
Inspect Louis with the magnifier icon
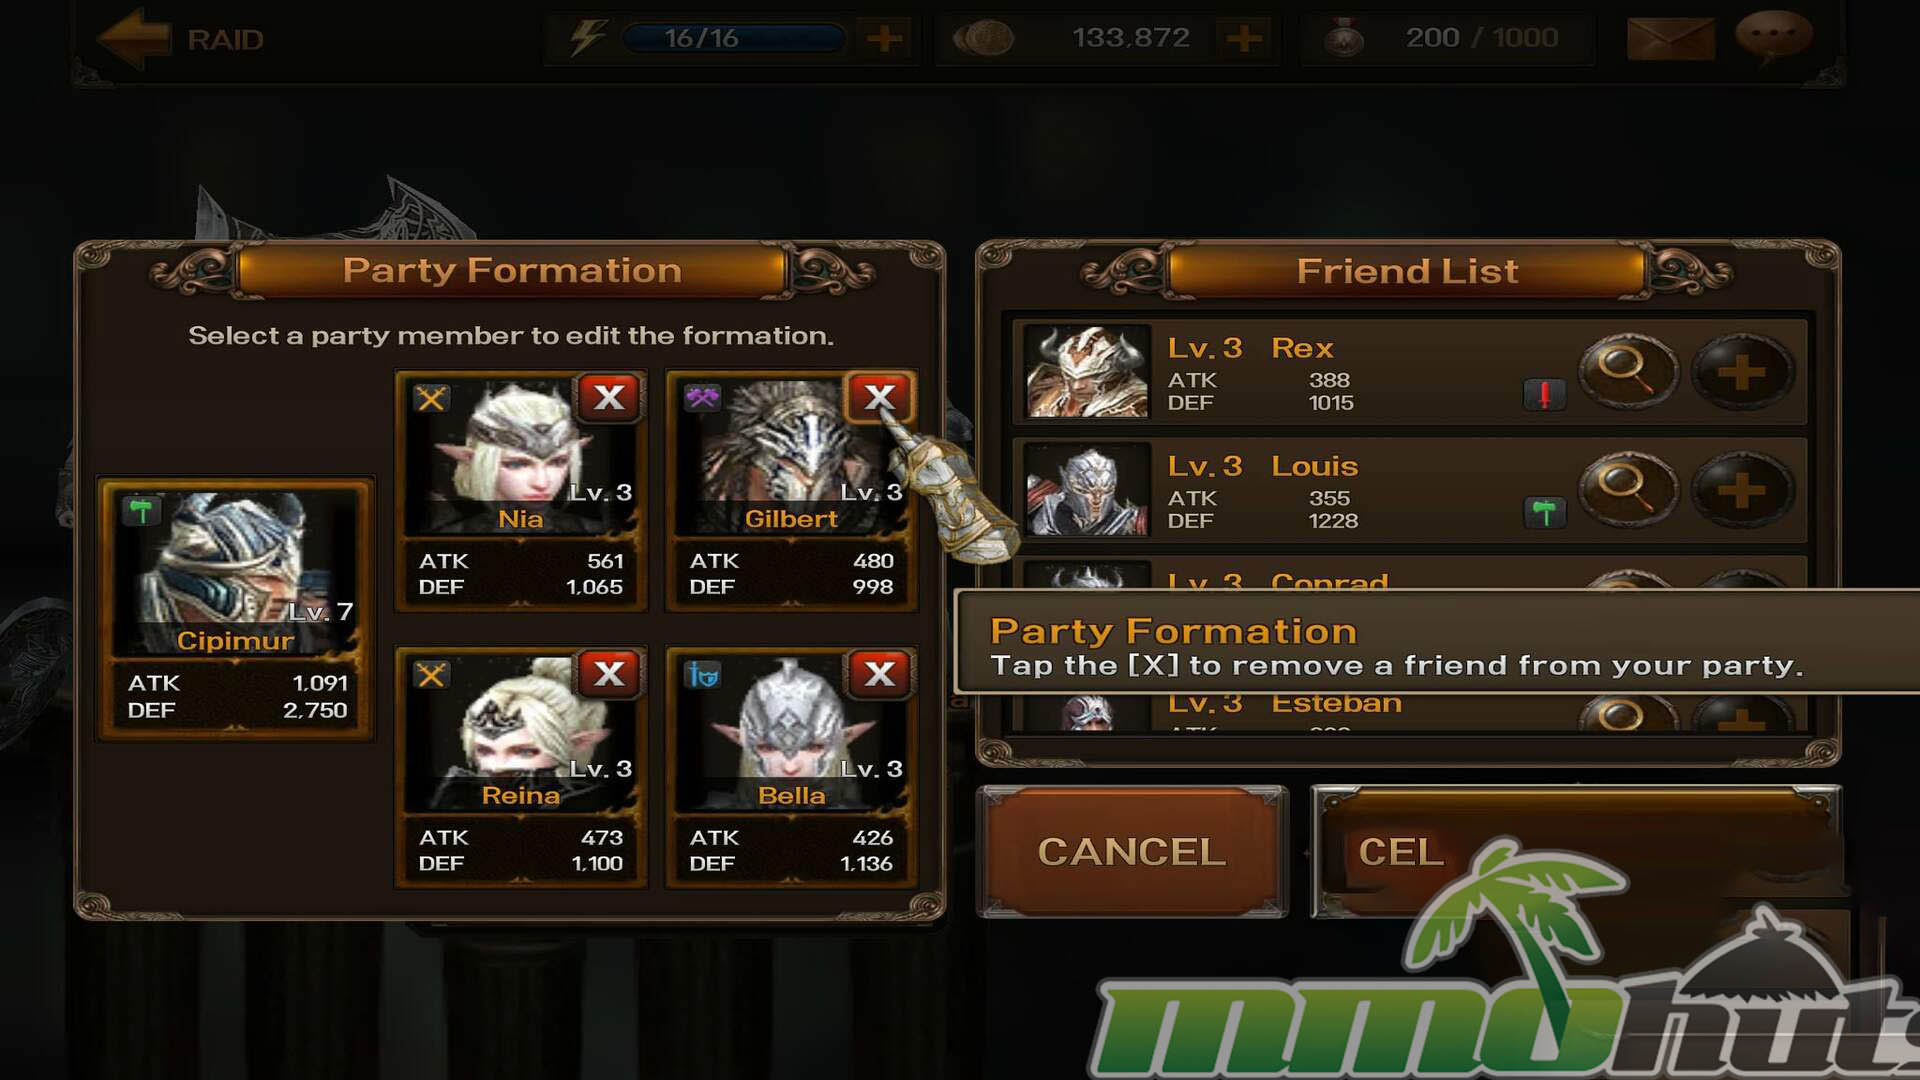[1627, 489]
